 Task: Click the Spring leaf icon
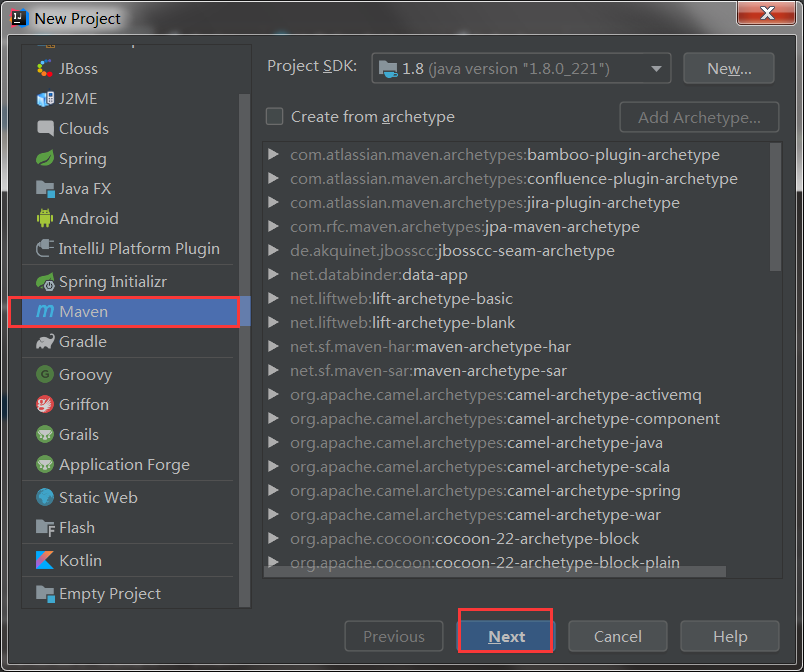pos(45,158)
